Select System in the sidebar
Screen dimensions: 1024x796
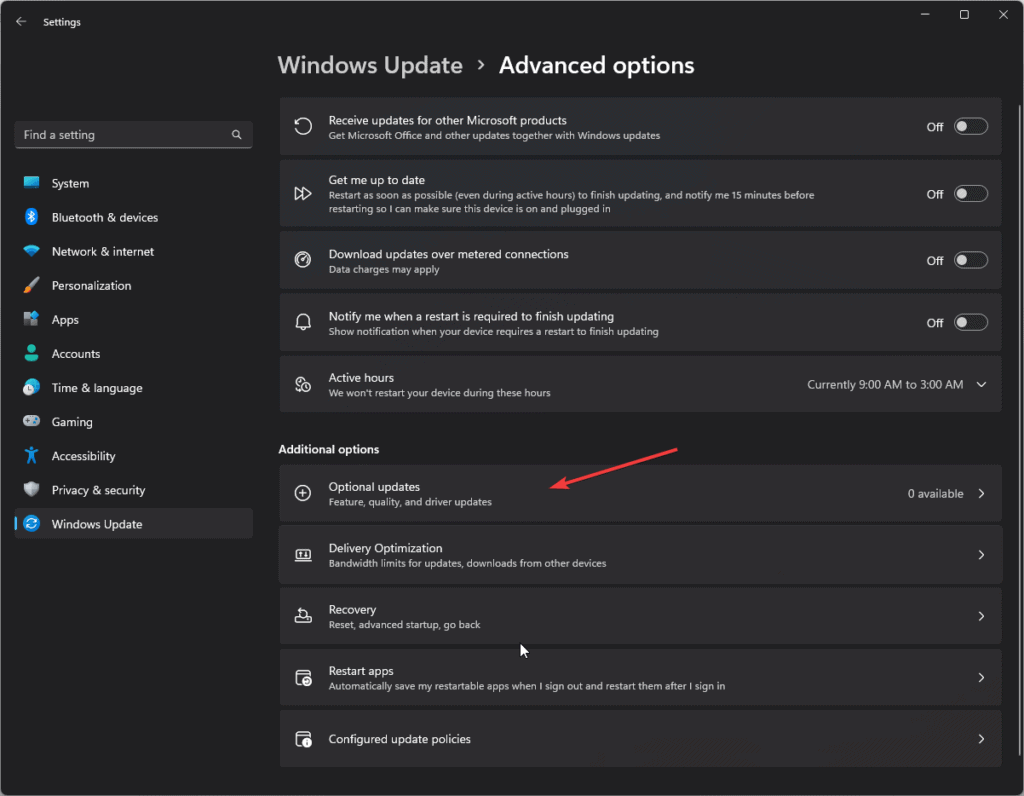click(133, 183)
